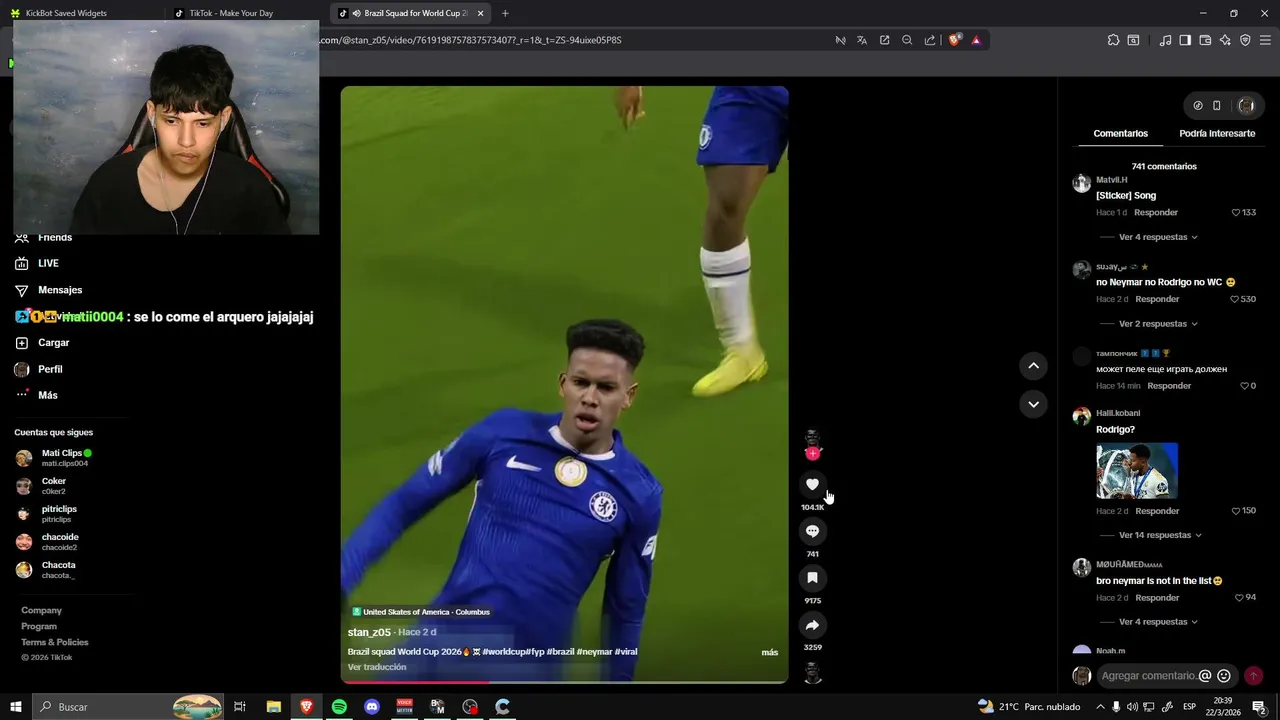Open comments via the speech bubble icon
Viewport: 1280px width, 720px height.
pyautogui.click(x=812, y=531)
